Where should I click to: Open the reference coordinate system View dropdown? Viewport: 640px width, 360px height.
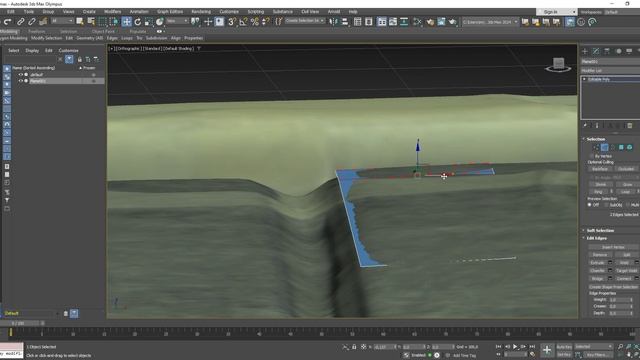(x=177, y=21)
